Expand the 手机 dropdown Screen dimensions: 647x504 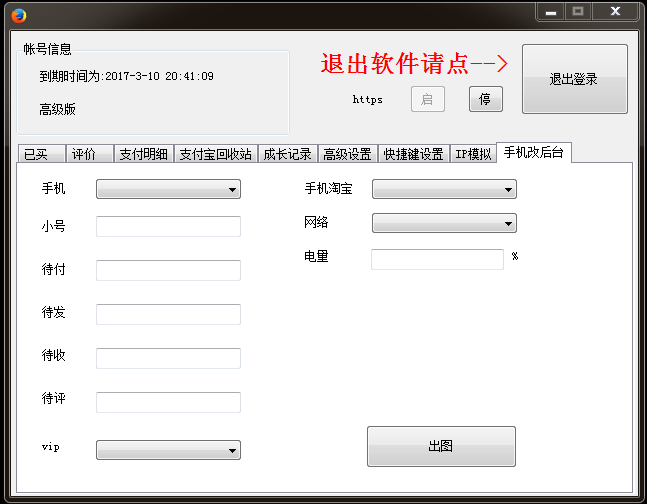coord(168,189)
